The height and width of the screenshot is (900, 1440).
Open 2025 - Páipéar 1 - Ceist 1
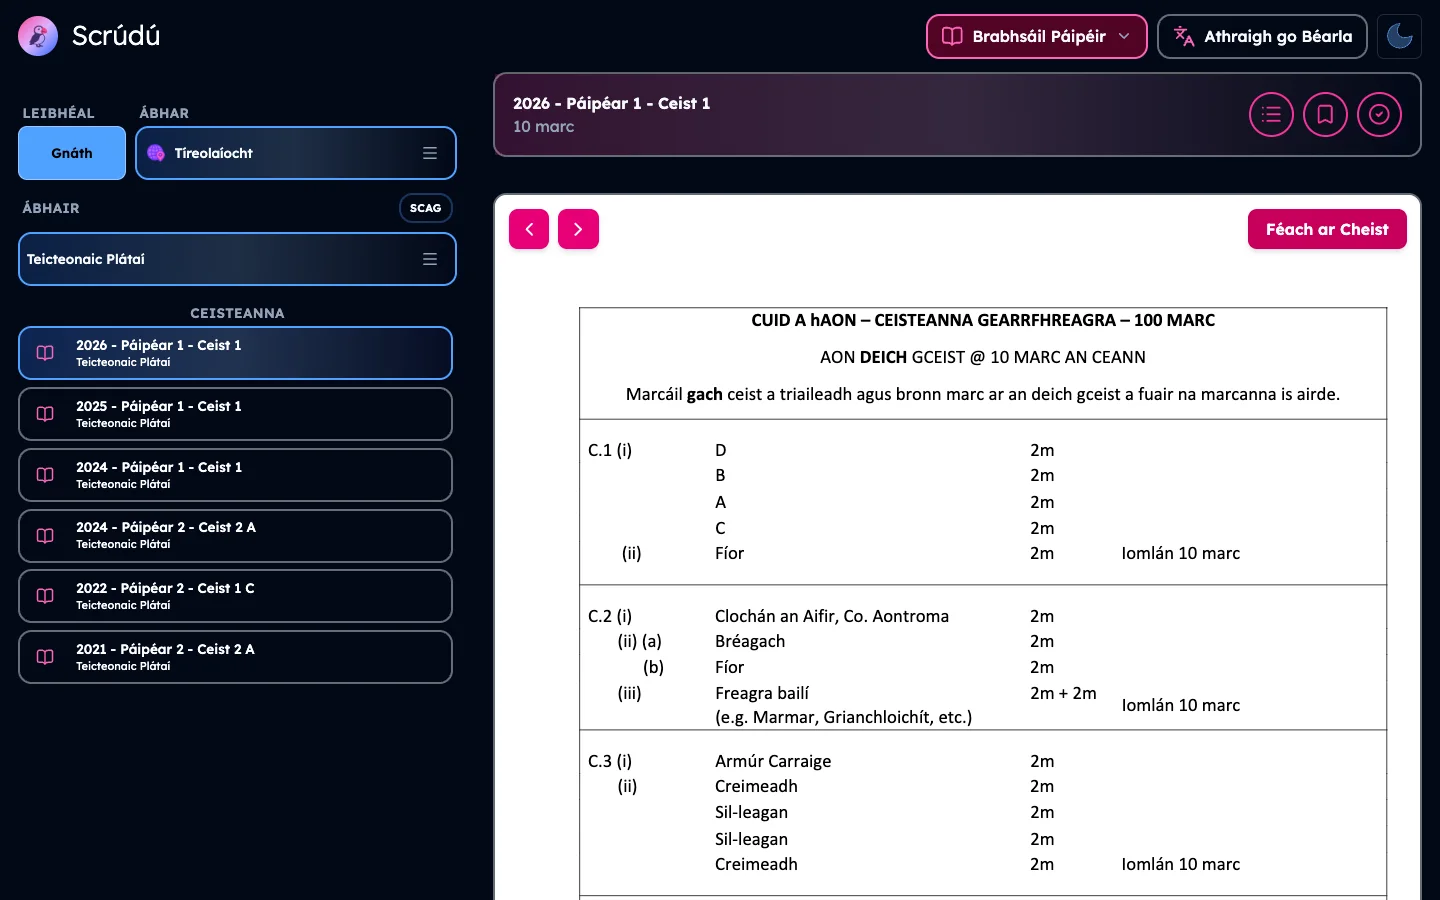[235, 414]
